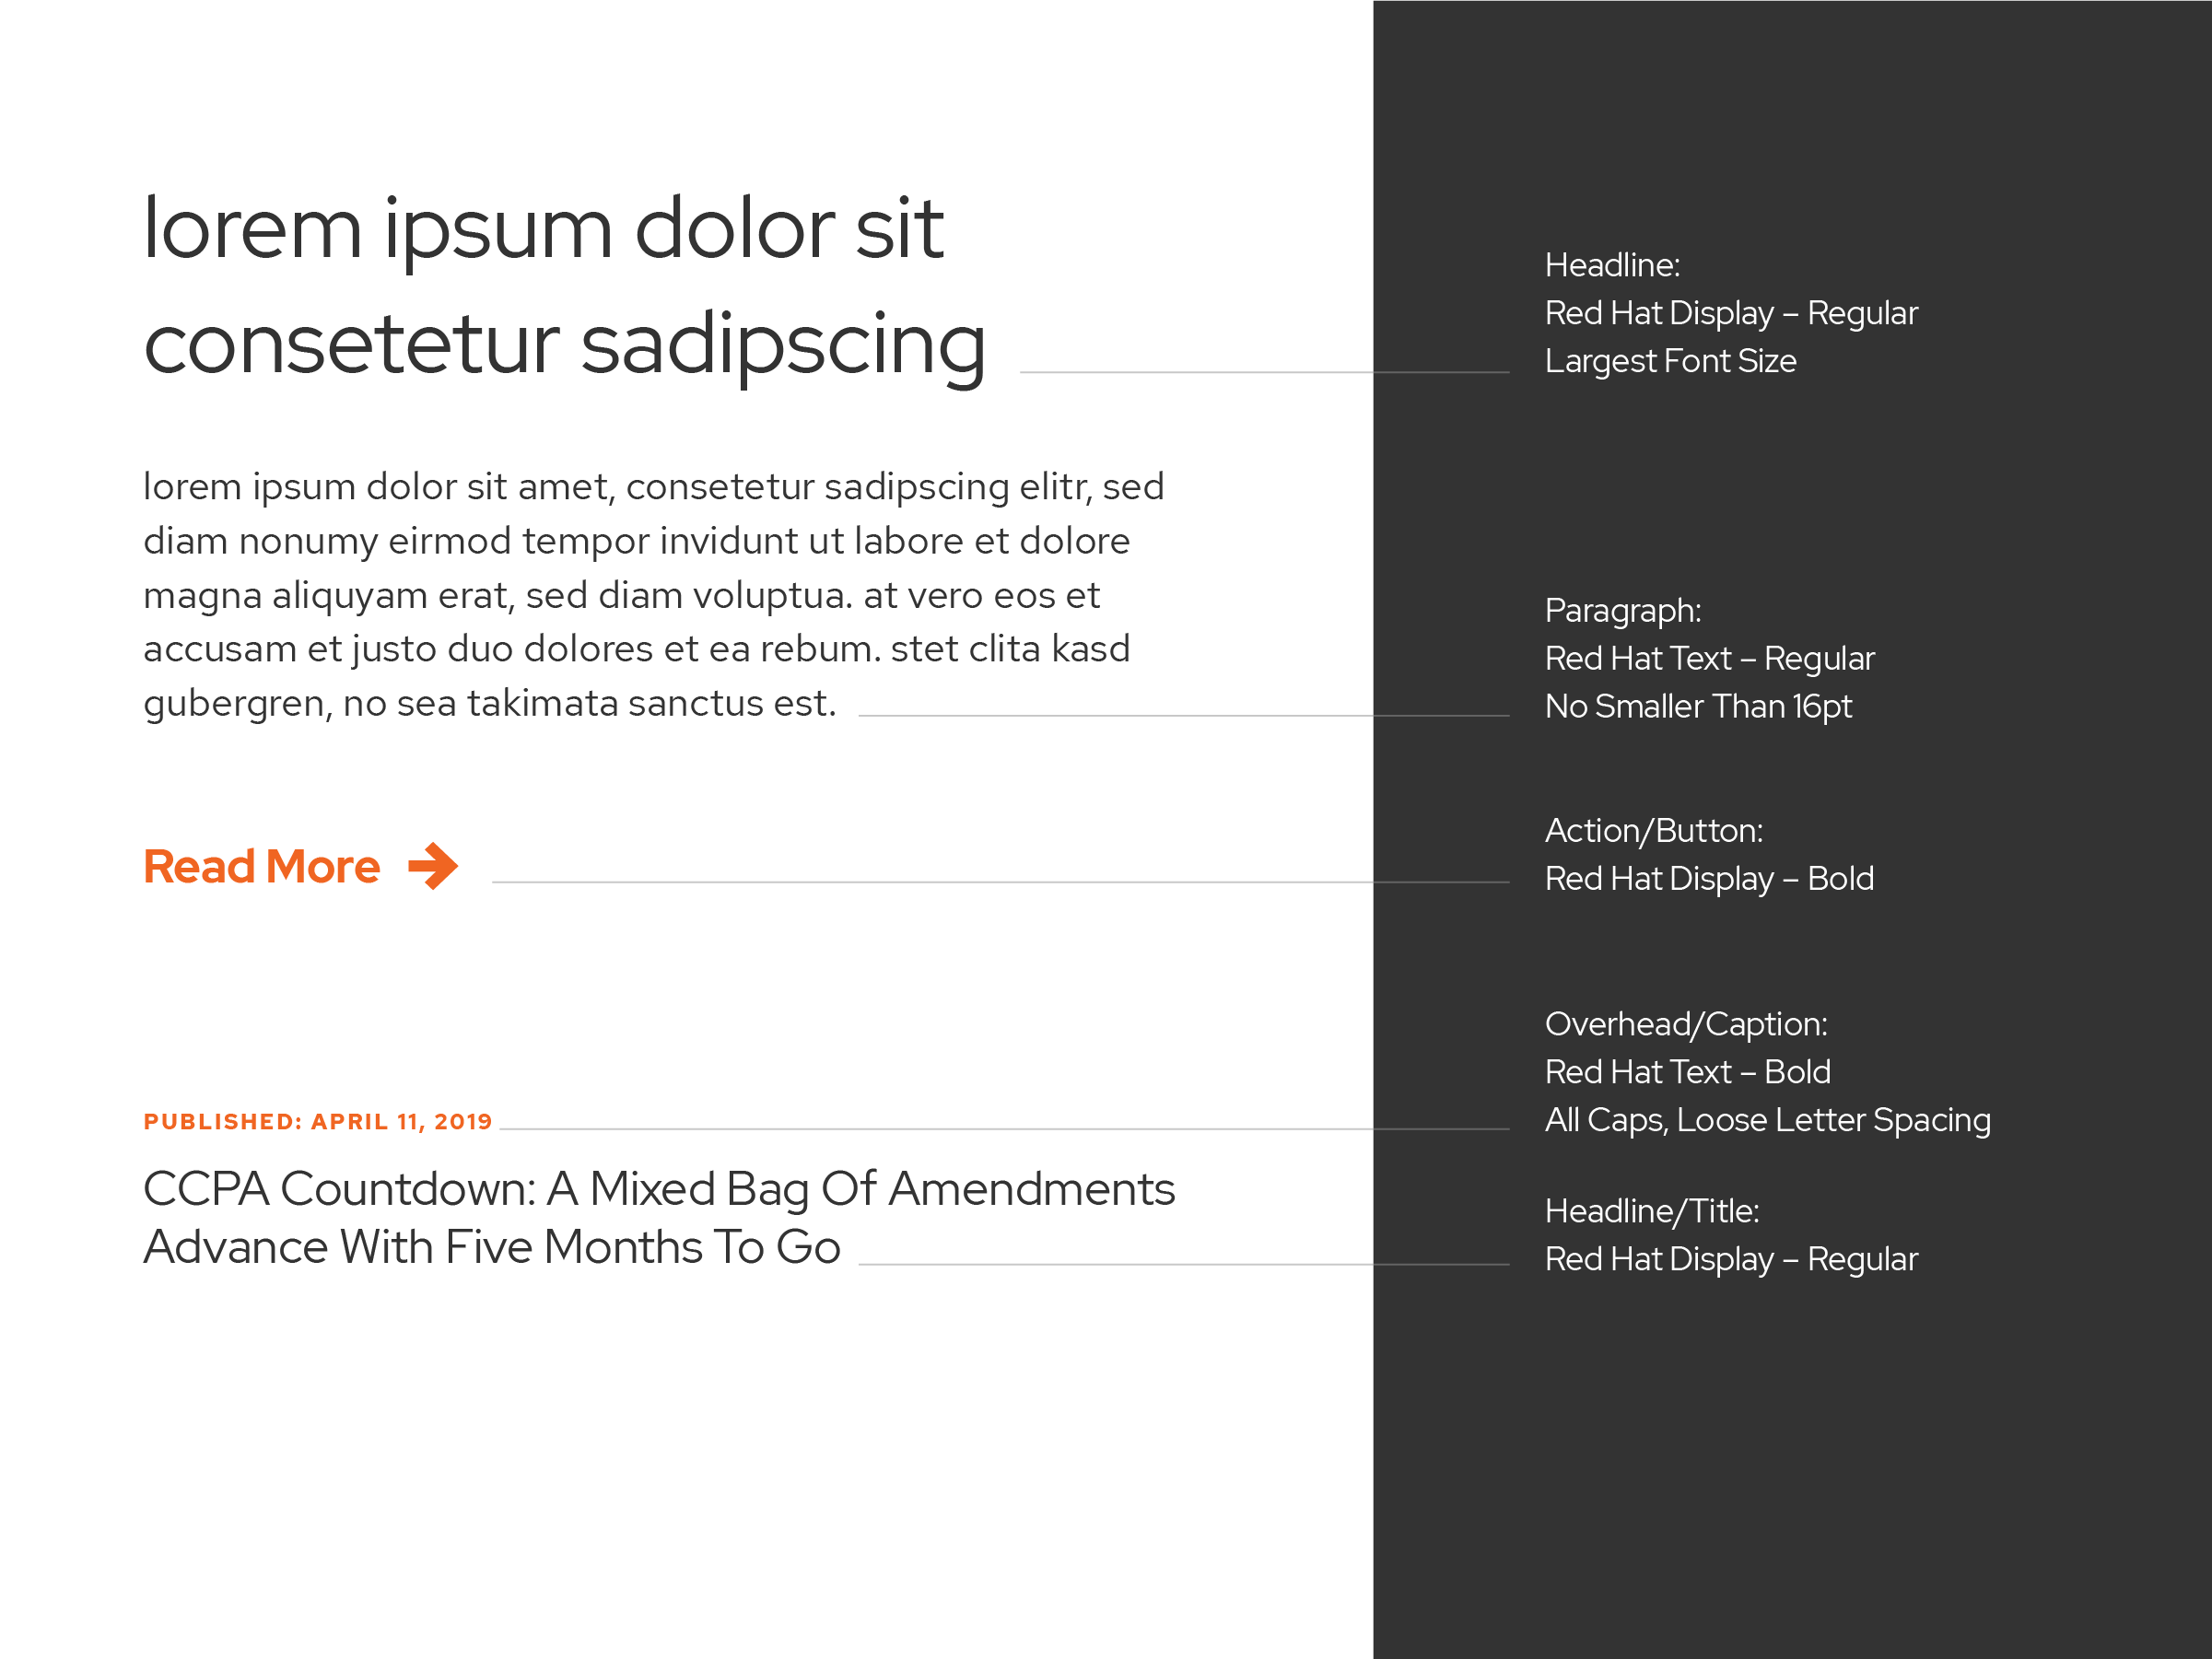Image resolution: width=2212 pixels, height=1659 pixels.
Task: Select the consetetur sadipscing headline line
Action: [565, 345]
